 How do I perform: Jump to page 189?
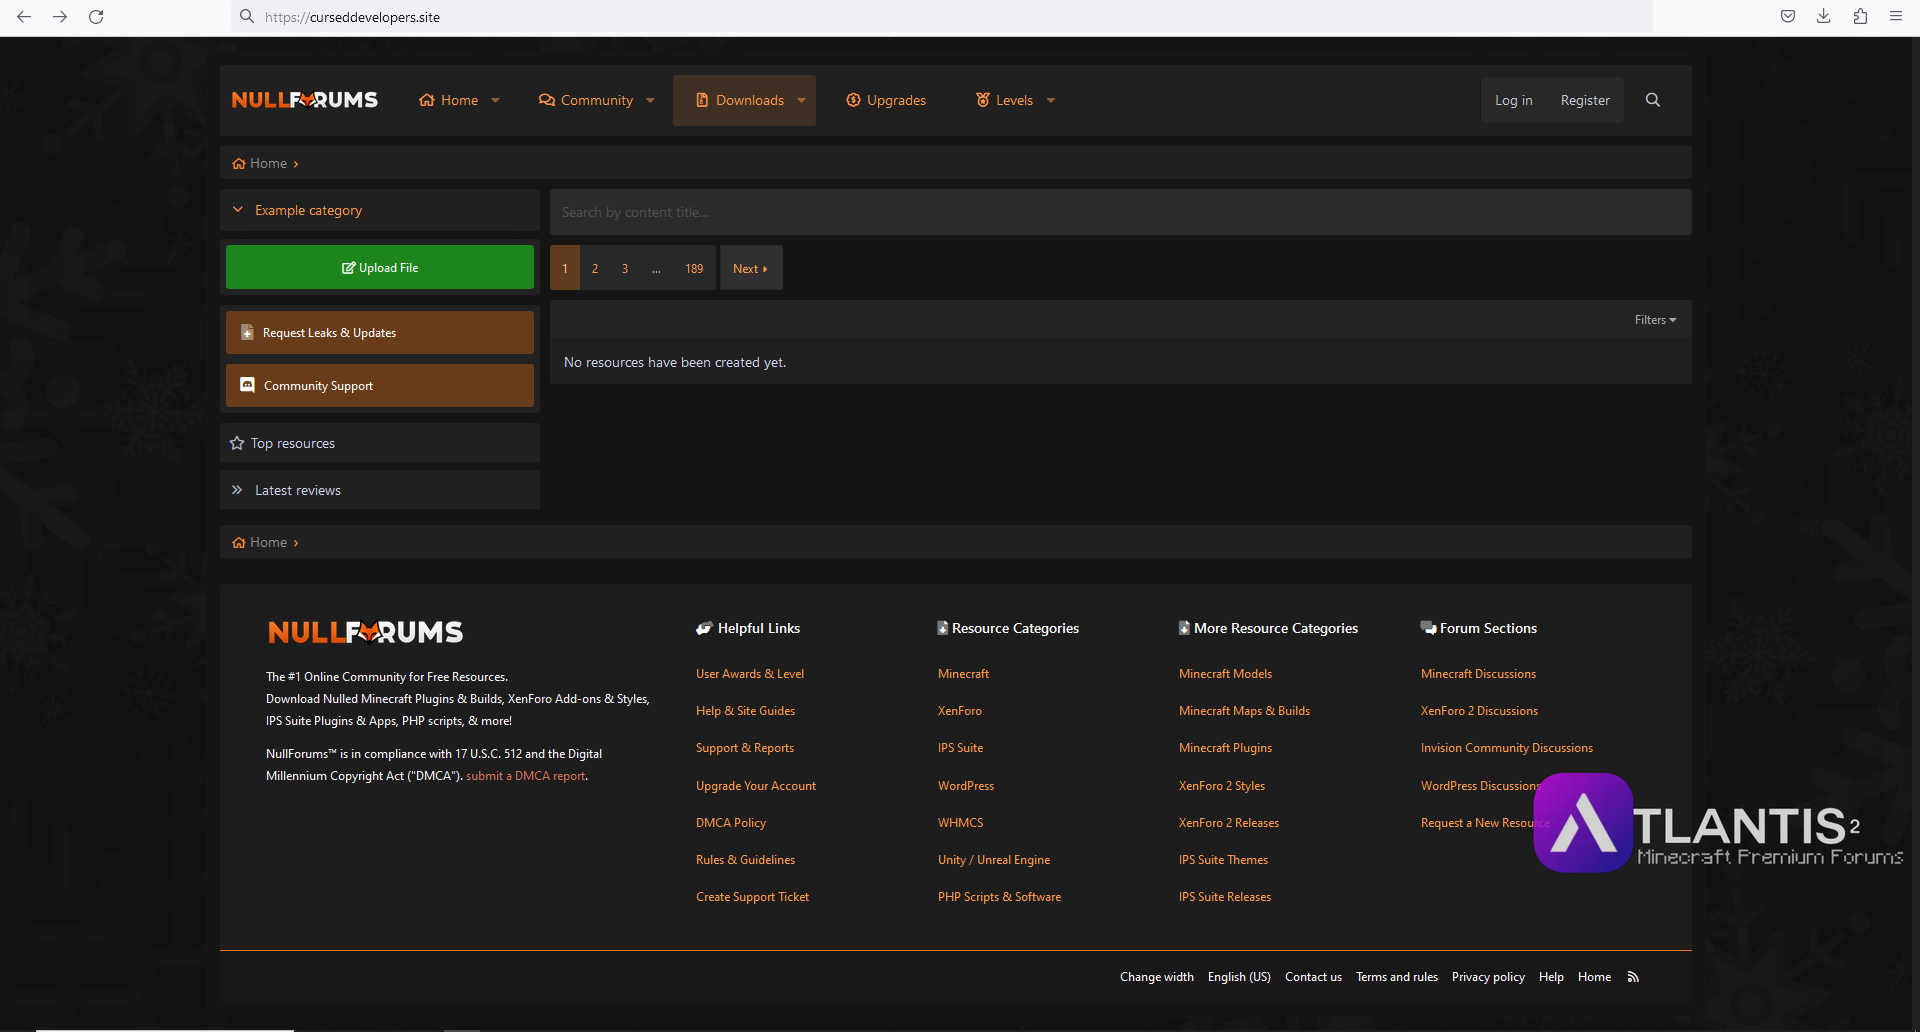[x=694, y=268]
